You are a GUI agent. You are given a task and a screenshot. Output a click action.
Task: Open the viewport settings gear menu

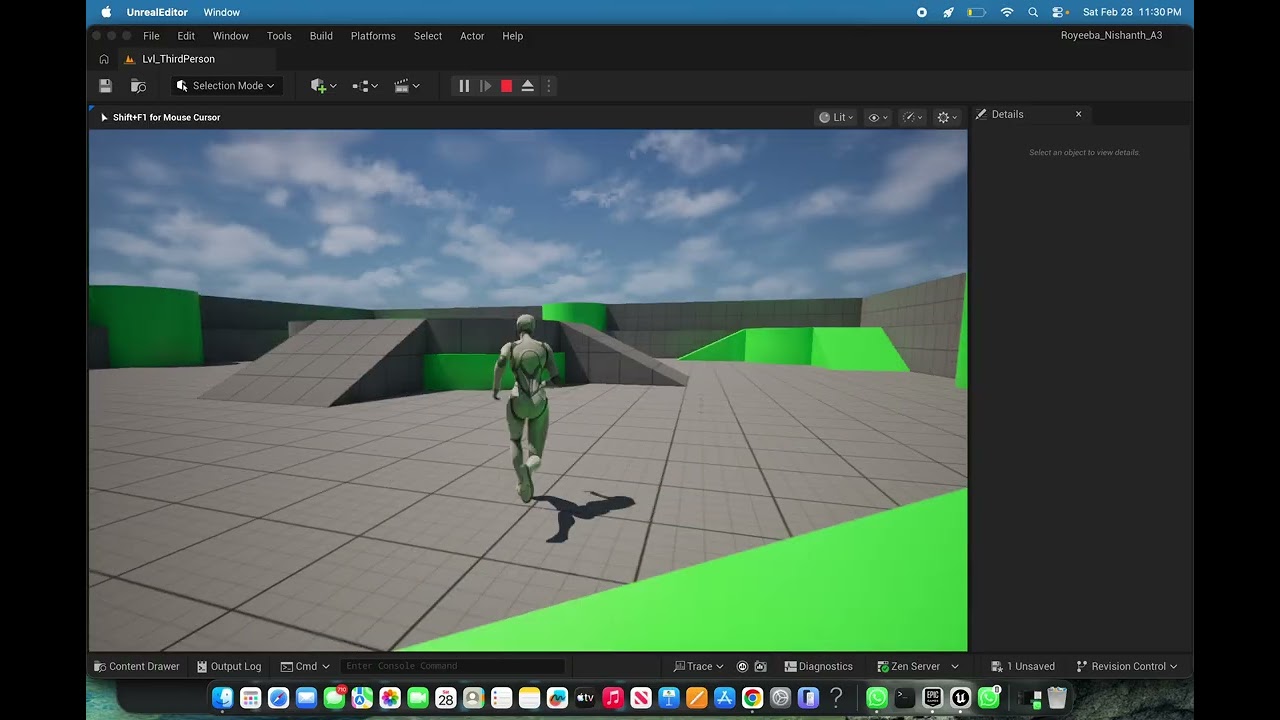click(946, 117)
